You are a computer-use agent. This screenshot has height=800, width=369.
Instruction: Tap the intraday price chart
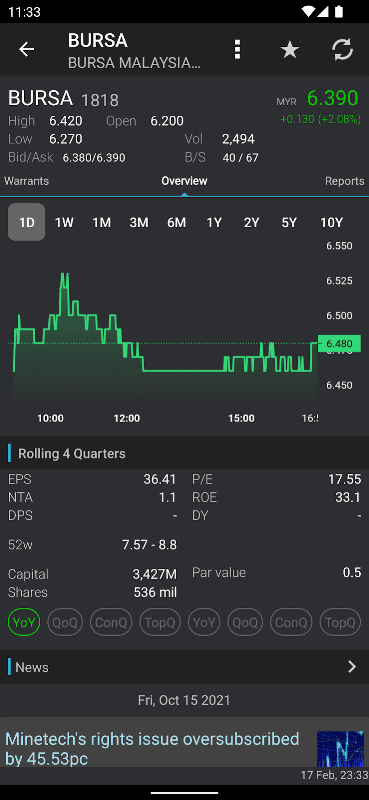(x=163, y=332)
